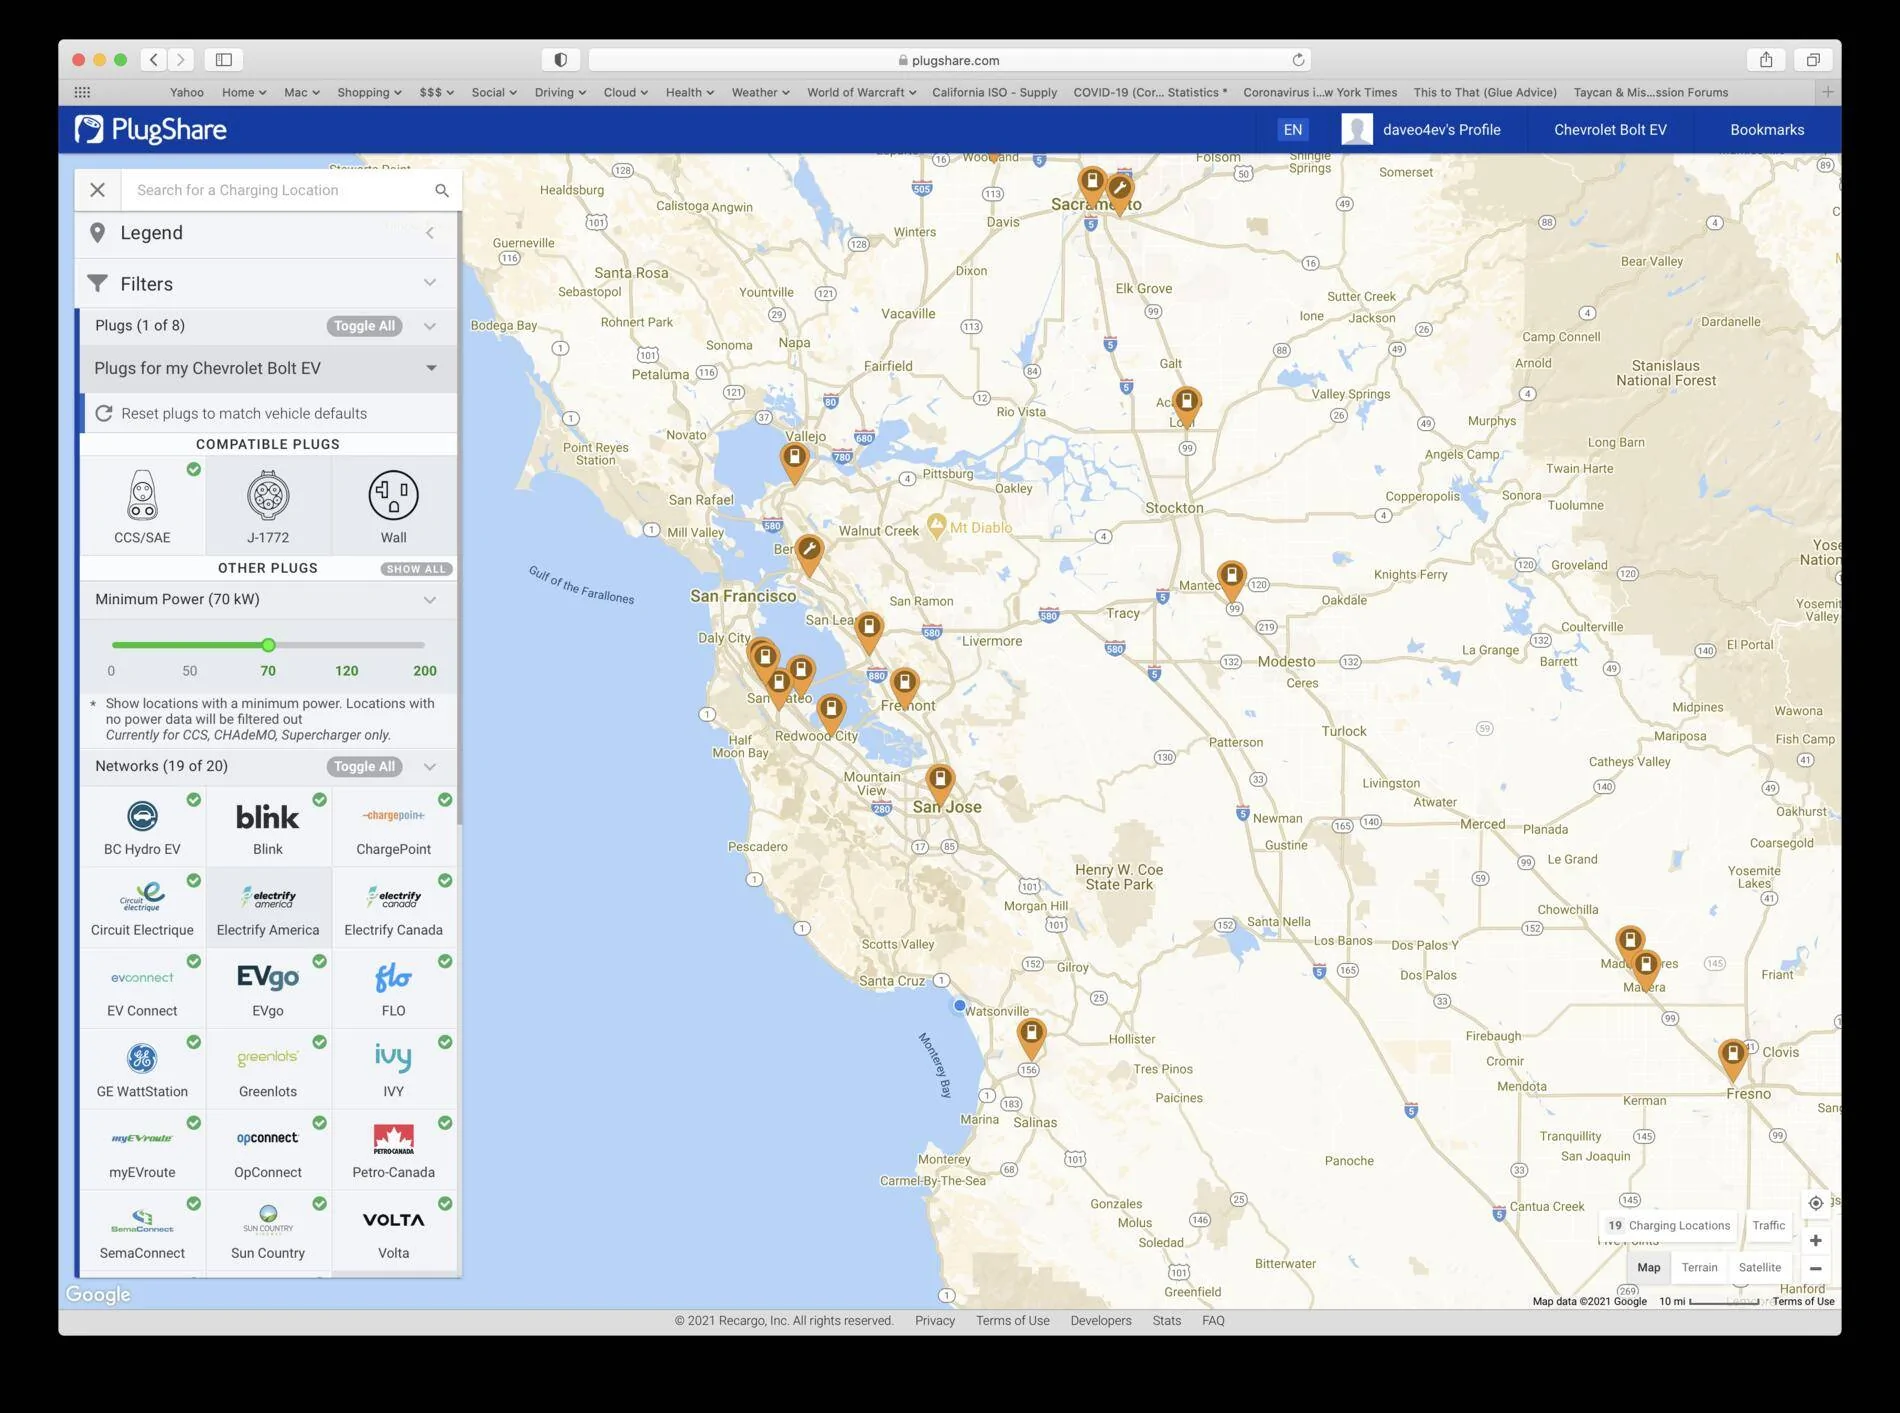Collapse the Filters section
Screen dimensions: 1900x1413
coord(266,284)
